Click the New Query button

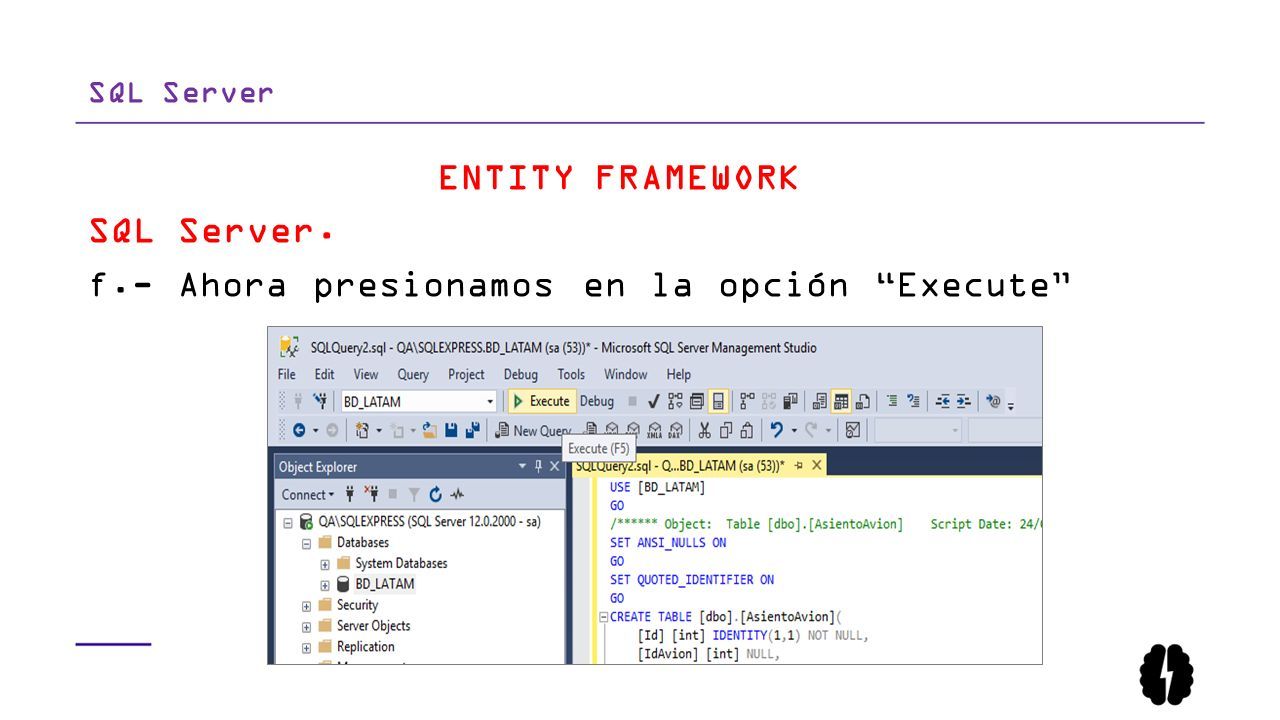533,431
